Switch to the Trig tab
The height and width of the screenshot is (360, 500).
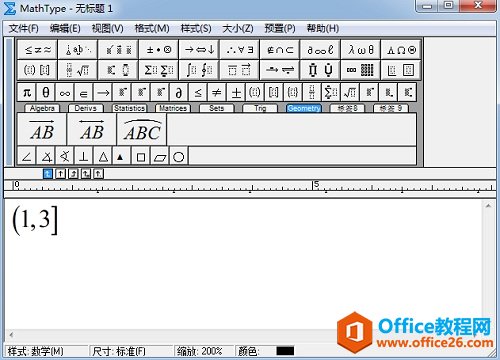coord(260,108)
